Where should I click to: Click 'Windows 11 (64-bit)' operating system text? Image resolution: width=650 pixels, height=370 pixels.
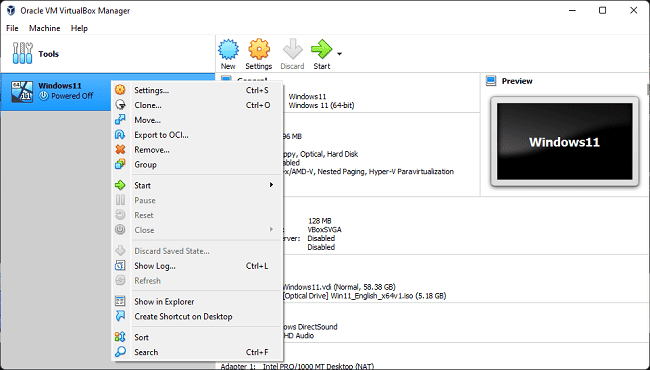321,105
